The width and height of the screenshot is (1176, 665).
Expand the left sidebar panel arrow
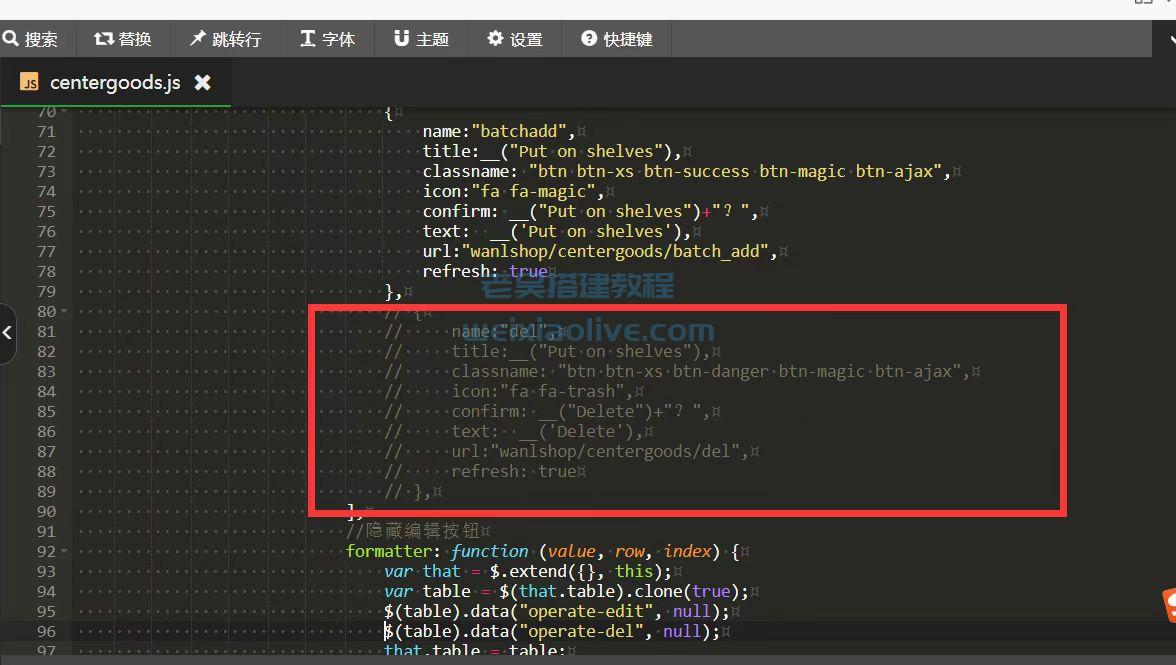coord(7,332)
